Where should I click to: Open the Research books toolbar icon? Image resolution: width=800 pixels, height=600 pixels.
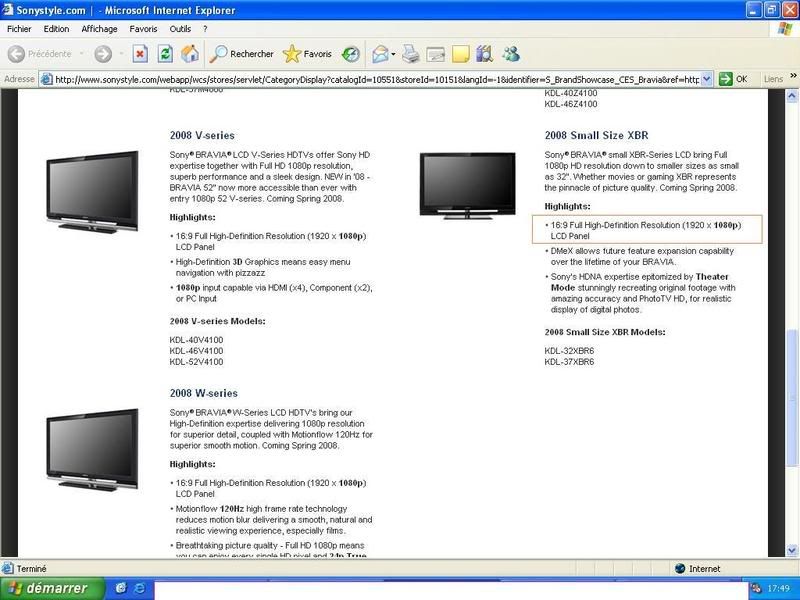point(484,54)
